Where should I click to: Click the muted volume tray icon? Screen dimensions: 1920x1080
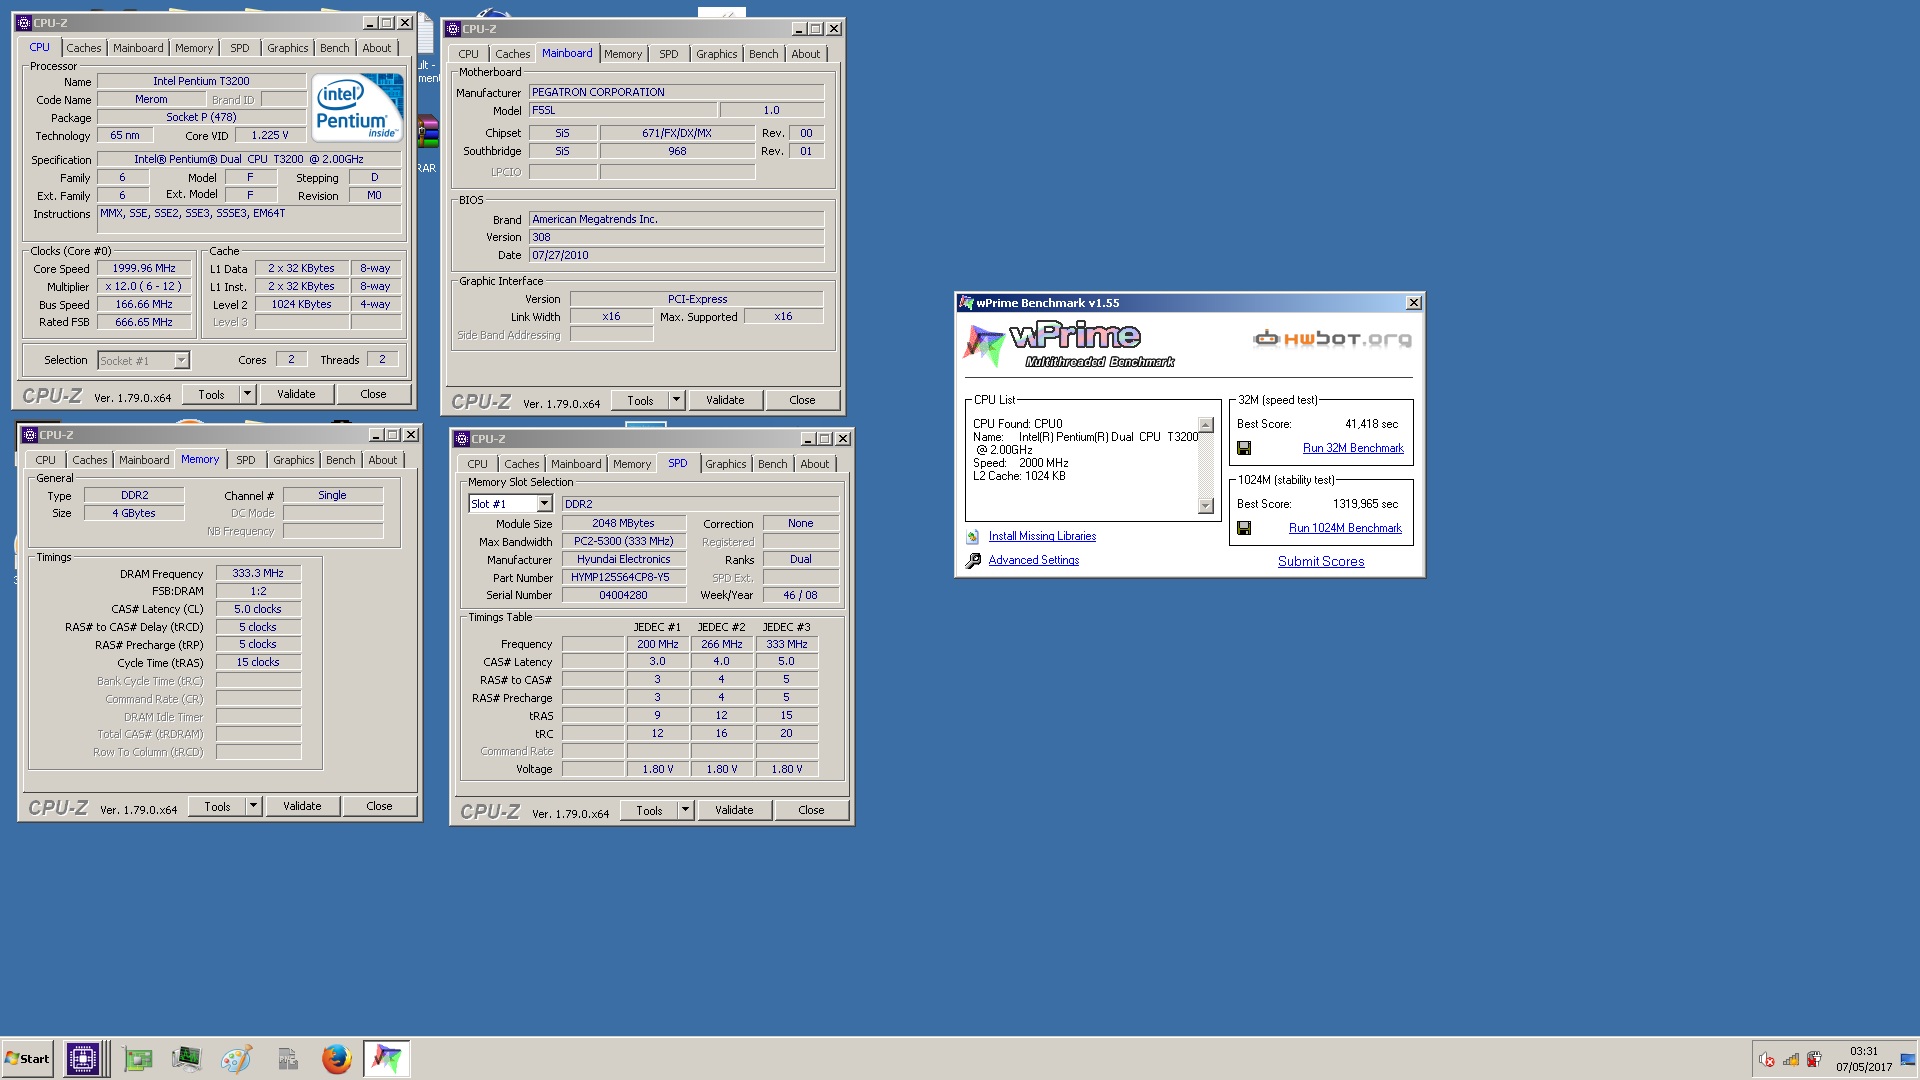1767,1060
